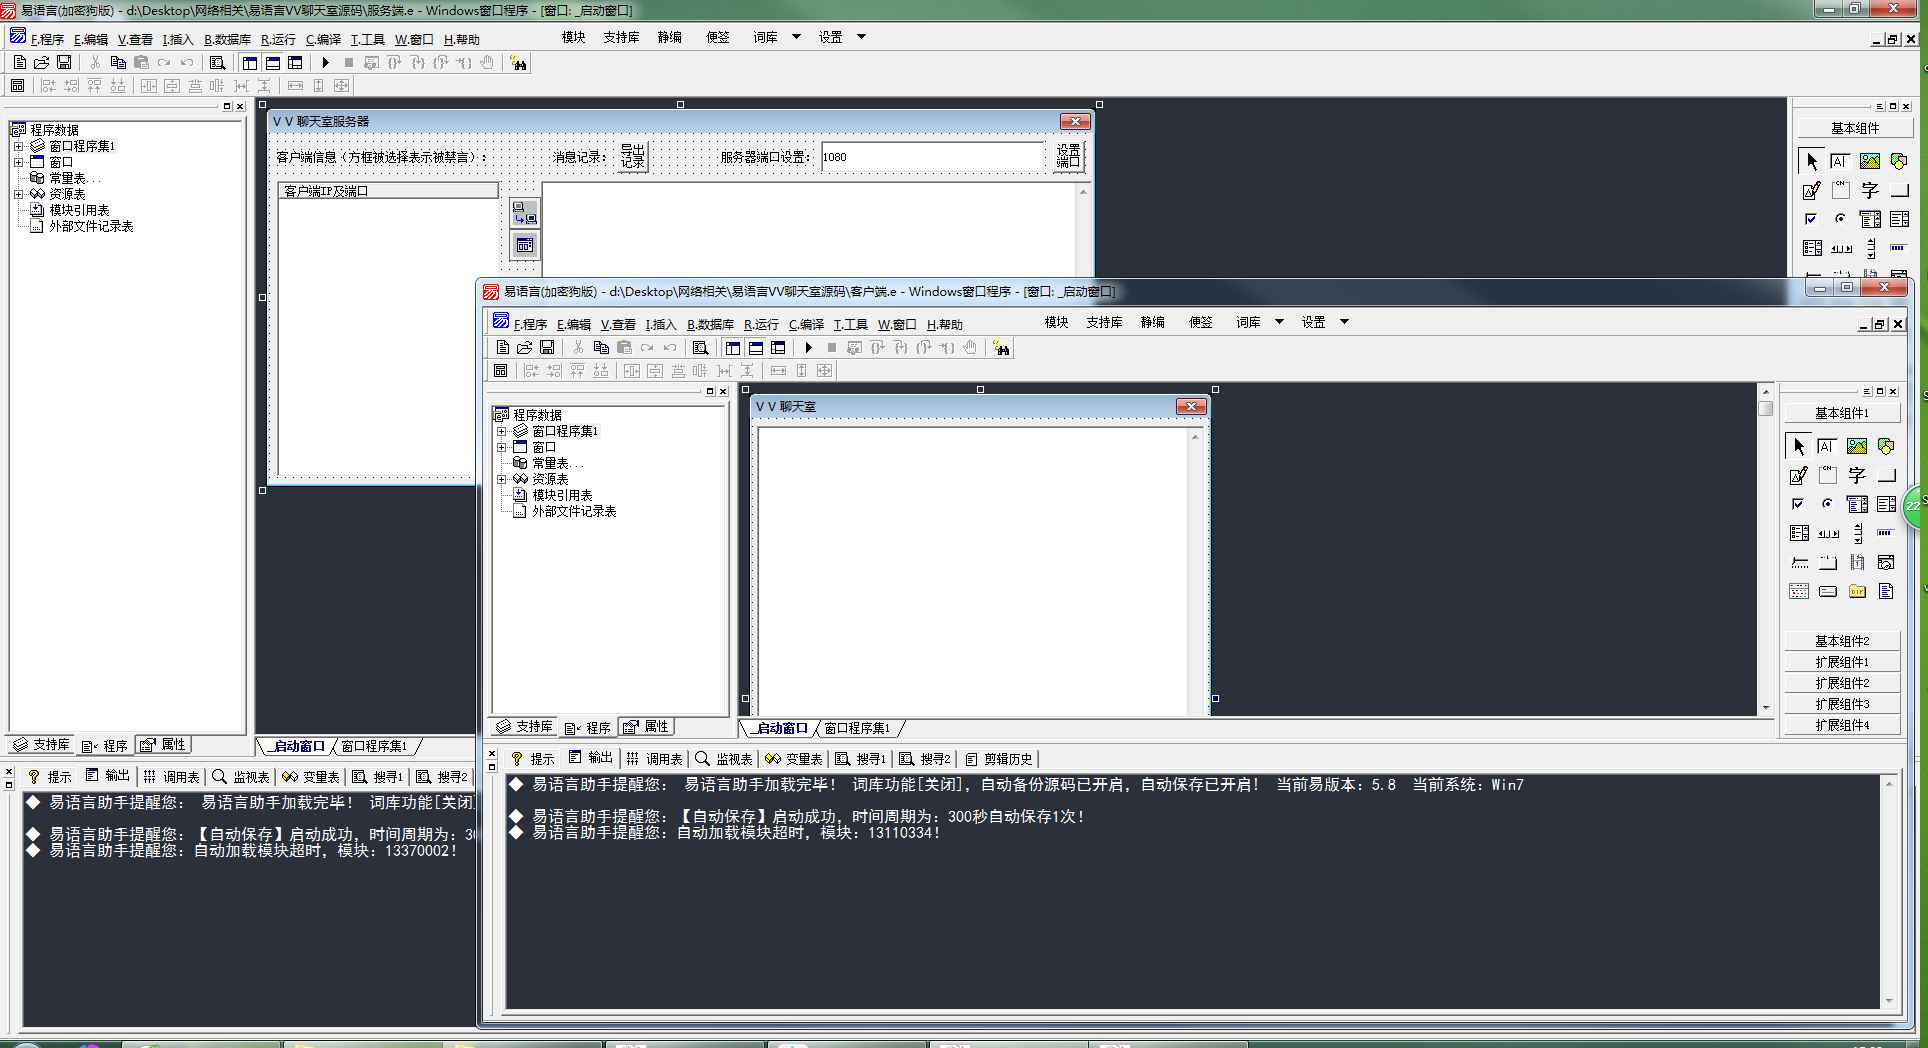The height and width of the screenshot is (1048, 1928).
Task: Select picture box component in client component box
Action: [1857, 446]
